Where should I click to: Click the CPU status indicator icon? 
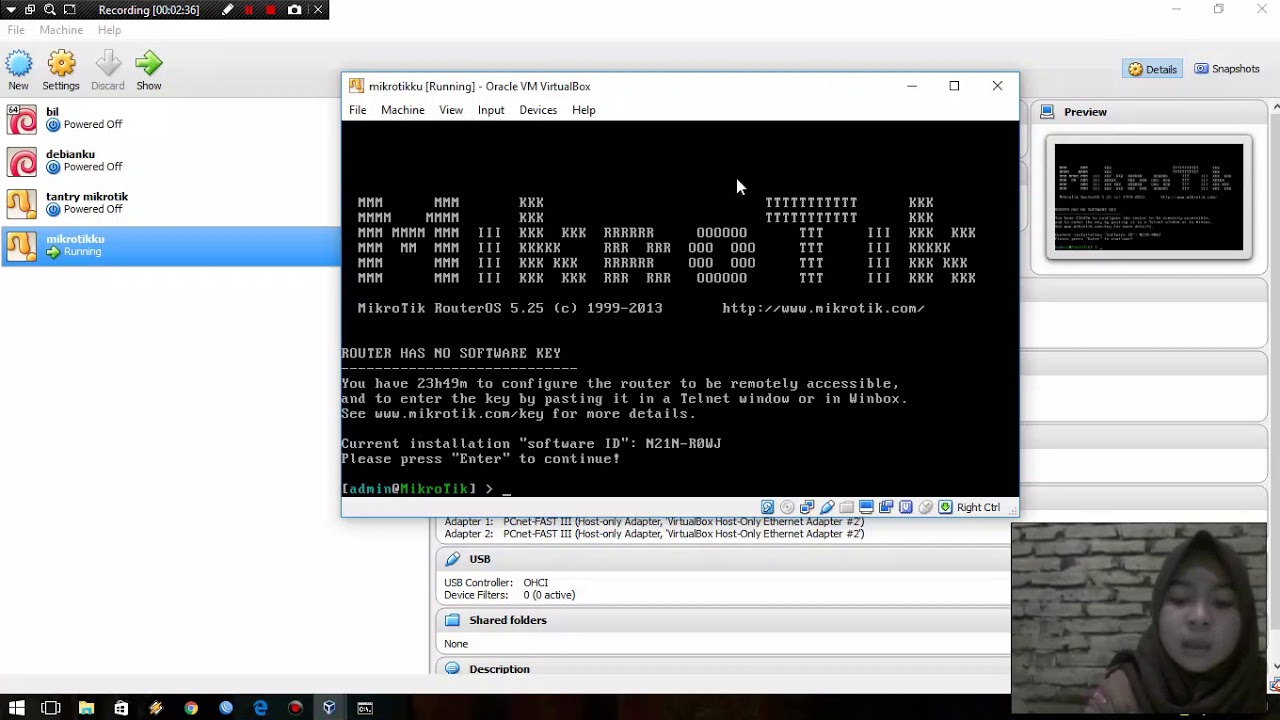(x=906, y=507)
